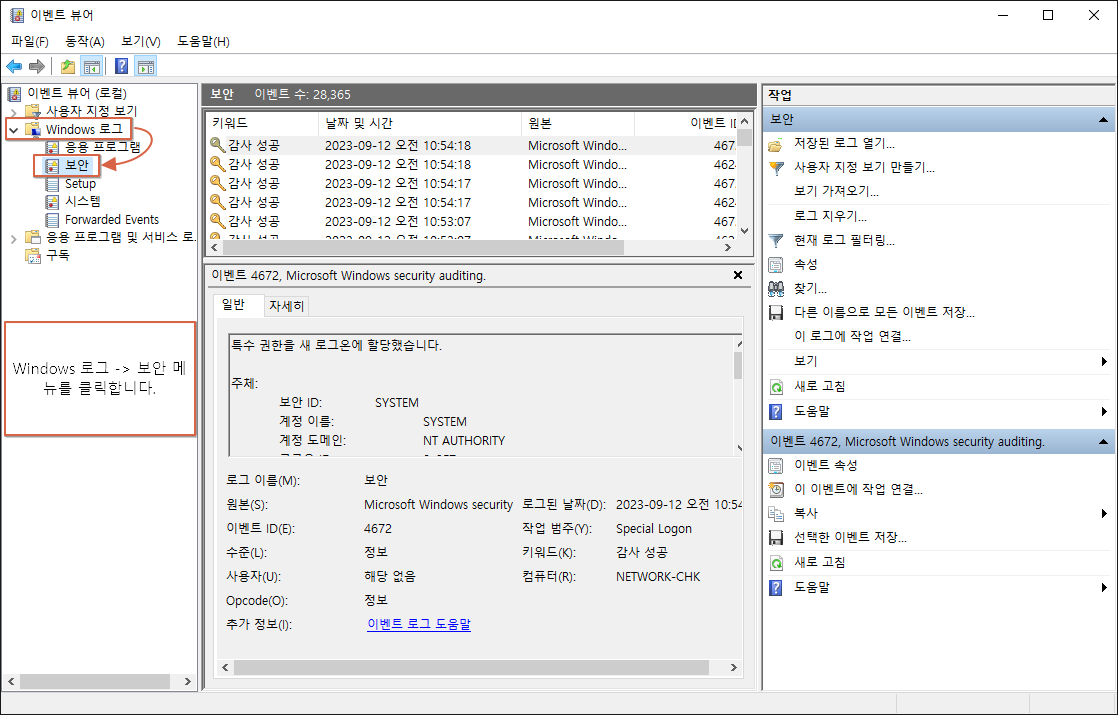Click 로그 지우기 action
1118x715 pixels.
point(831,216)
